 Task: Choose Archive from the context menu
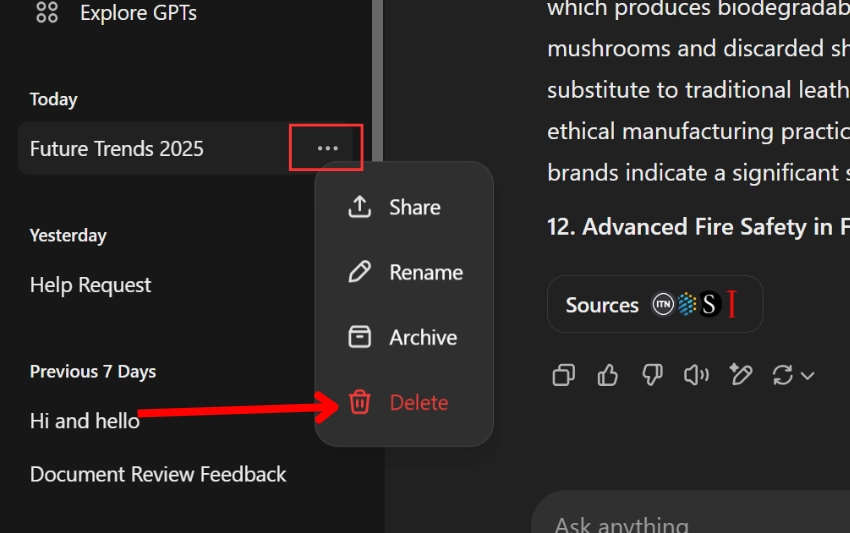coord(404,337)
